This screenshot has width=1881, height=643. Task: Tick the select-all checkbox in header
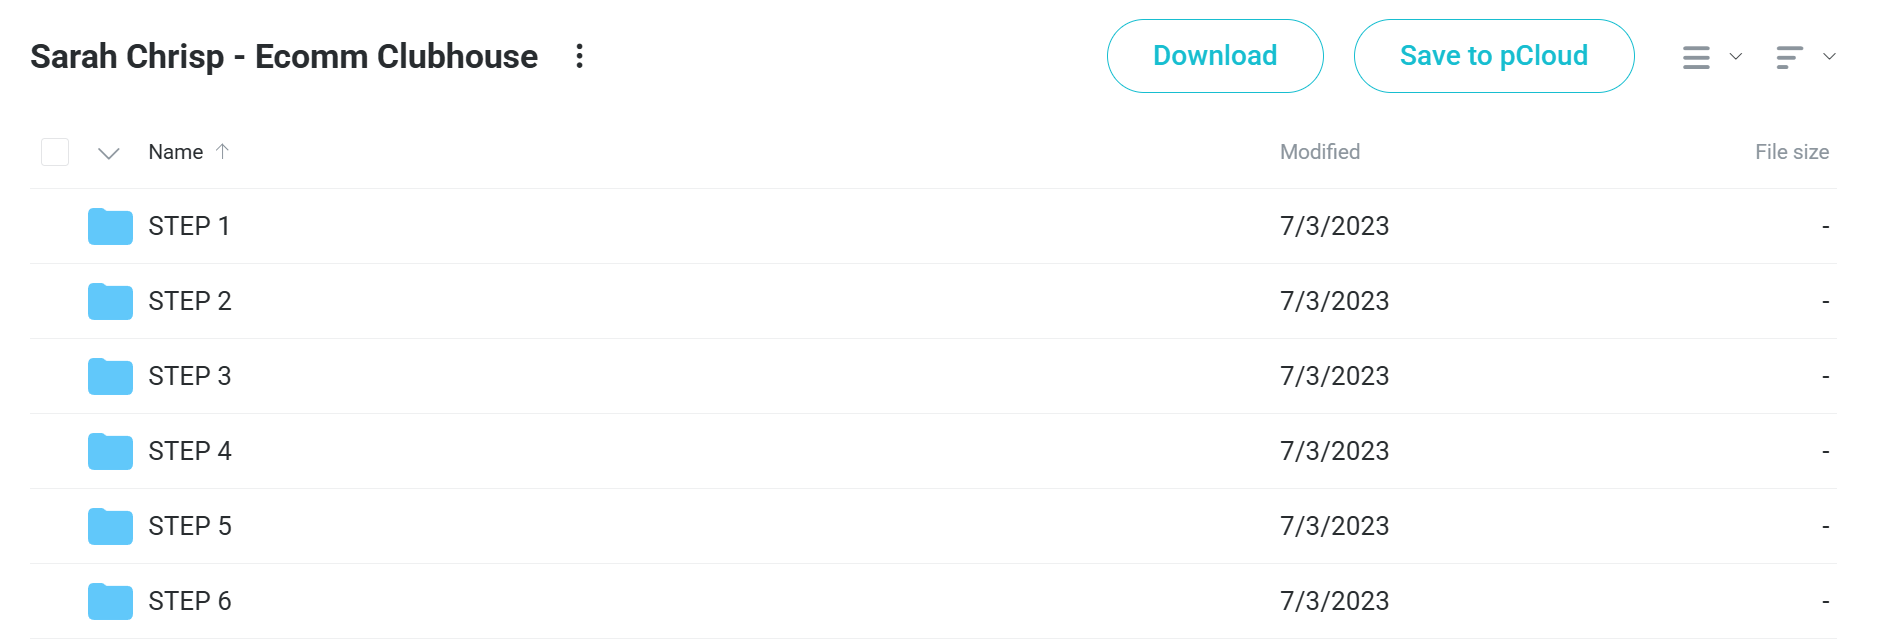[x=55, y=152]
